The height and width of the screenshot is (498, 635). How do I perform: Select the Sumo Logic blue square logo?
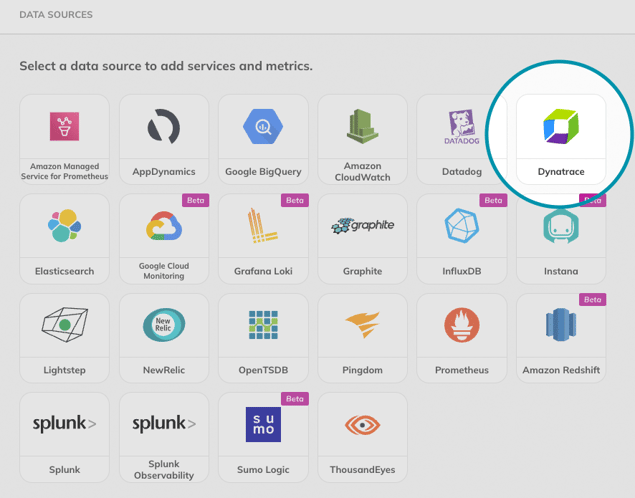(263, 424)
